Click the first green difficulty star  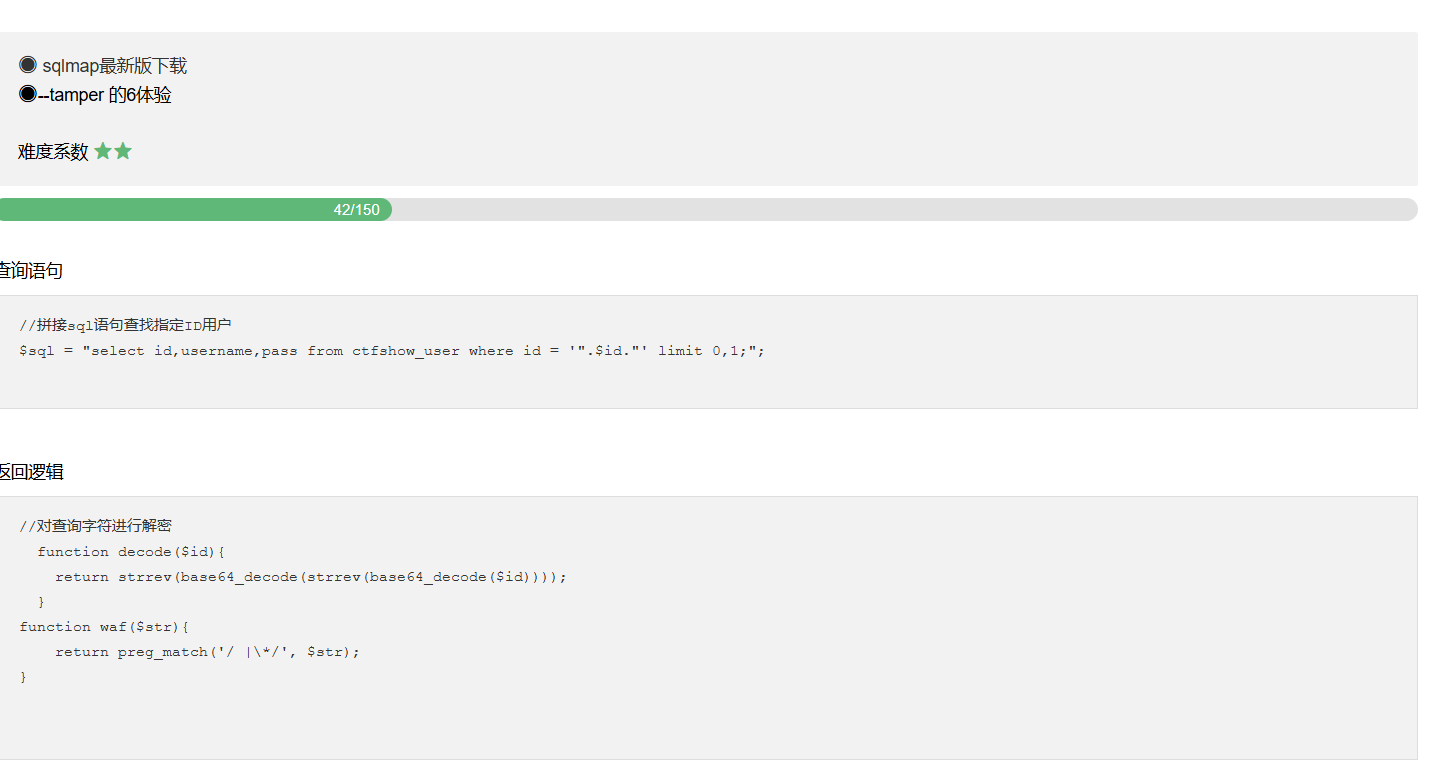click(103, 152)
